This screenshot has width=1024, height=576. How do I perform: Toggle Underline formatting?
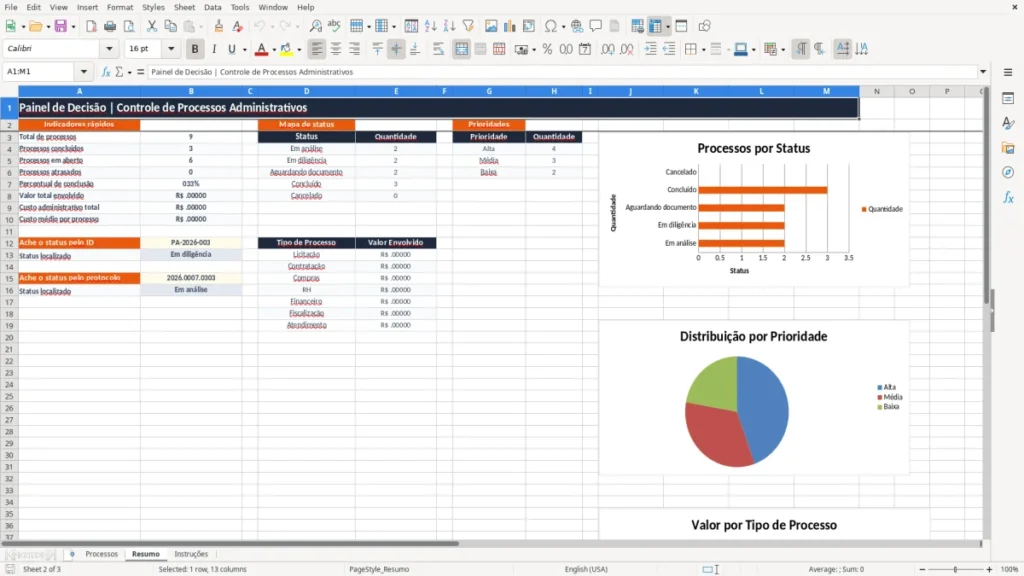click(x=231, y=49)
